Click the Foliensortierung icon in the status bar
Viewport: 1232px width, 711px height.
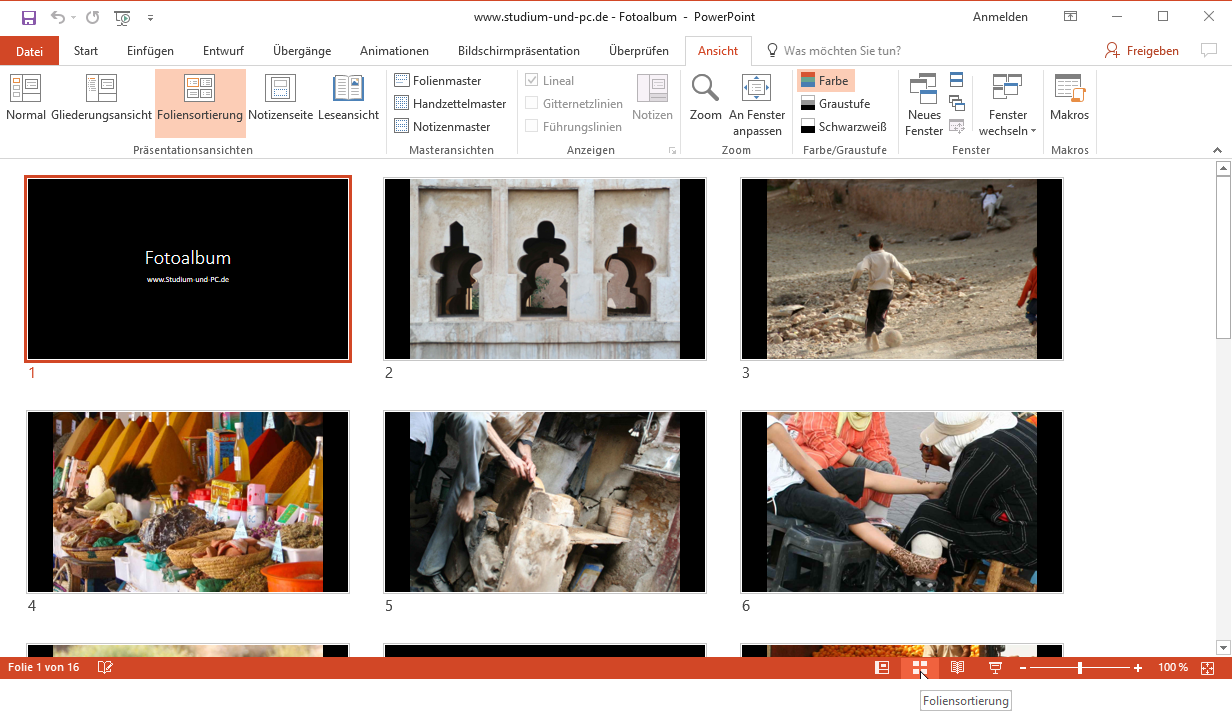click(x=920, y=667)
